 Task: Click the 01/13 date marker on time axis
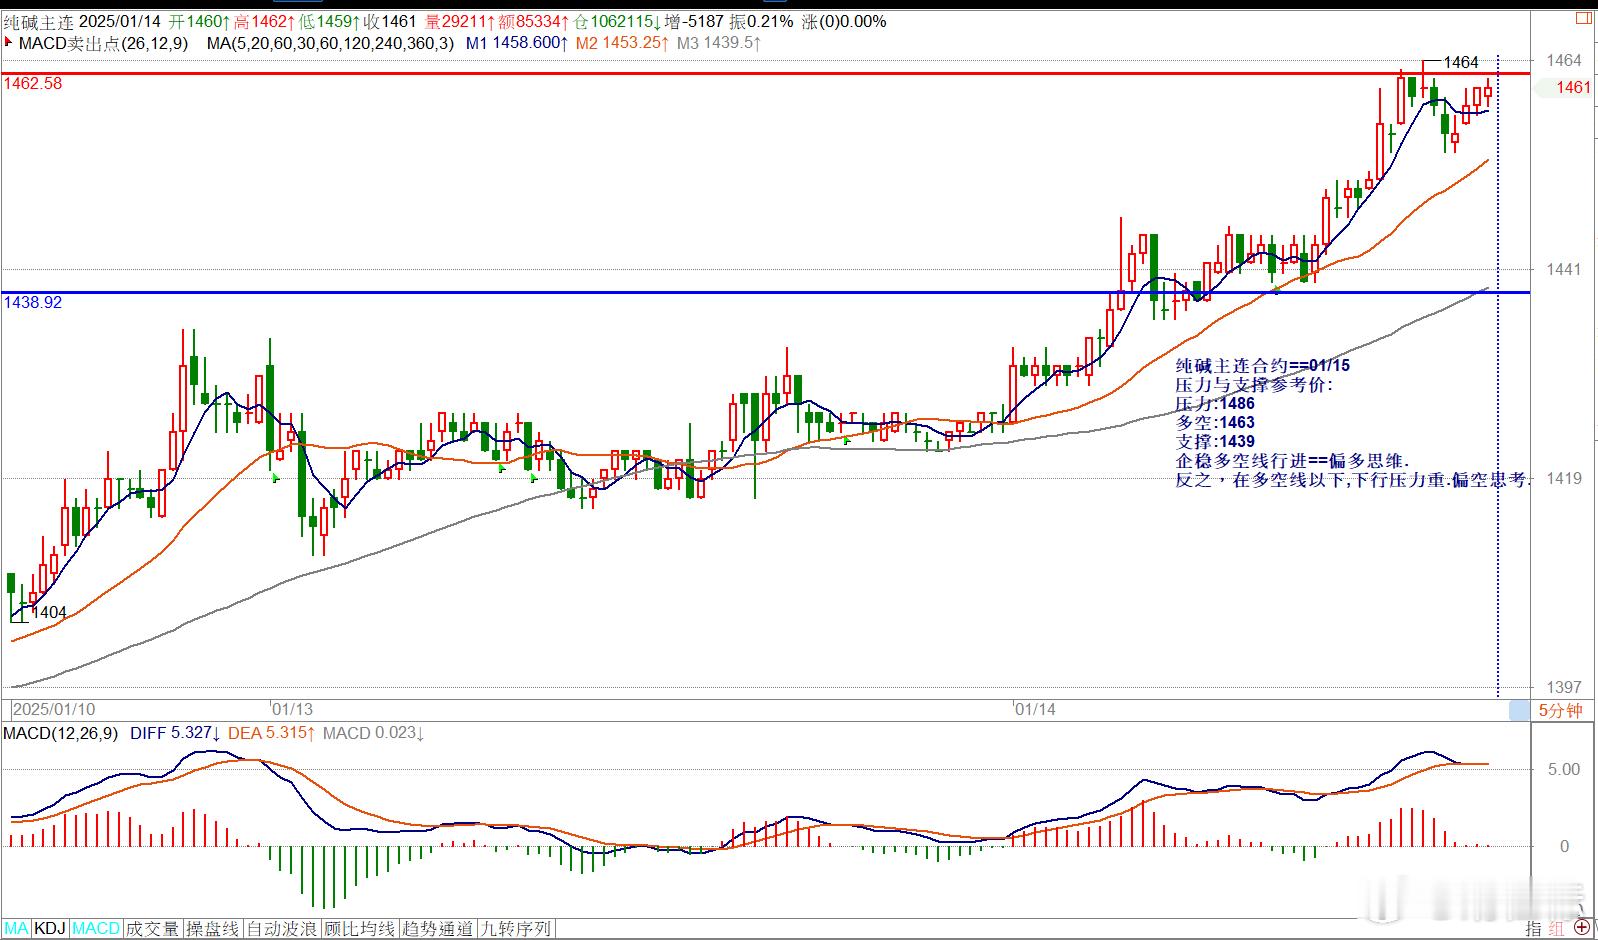pyautogui.click(x=292, y=709)
